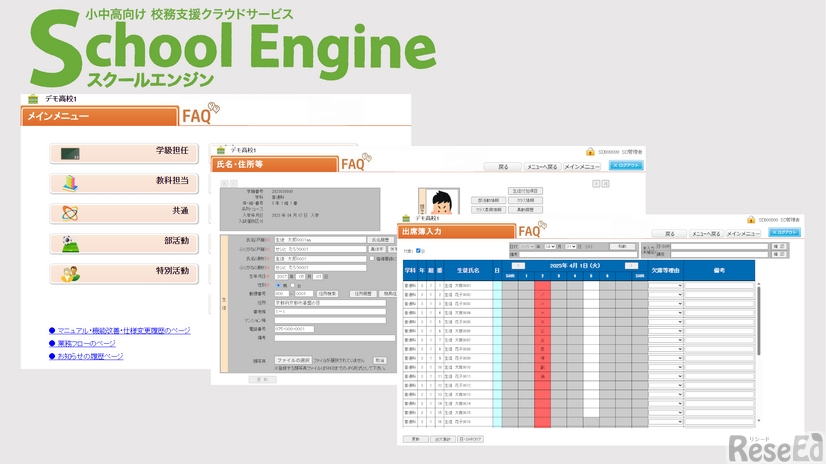Image resolution: width=826 pixels, height=464 pixels.
Task: Click 日・SHRクリア button below attendance table
Action: pyautogui.click(x=470, y=439)
